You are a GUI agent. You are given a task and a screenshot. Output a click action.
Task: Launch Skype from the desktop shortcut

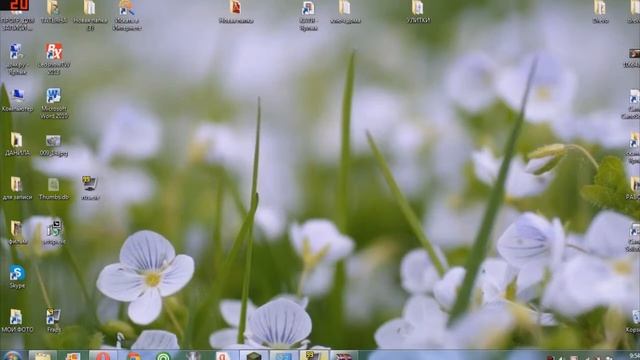coord(17,276)
